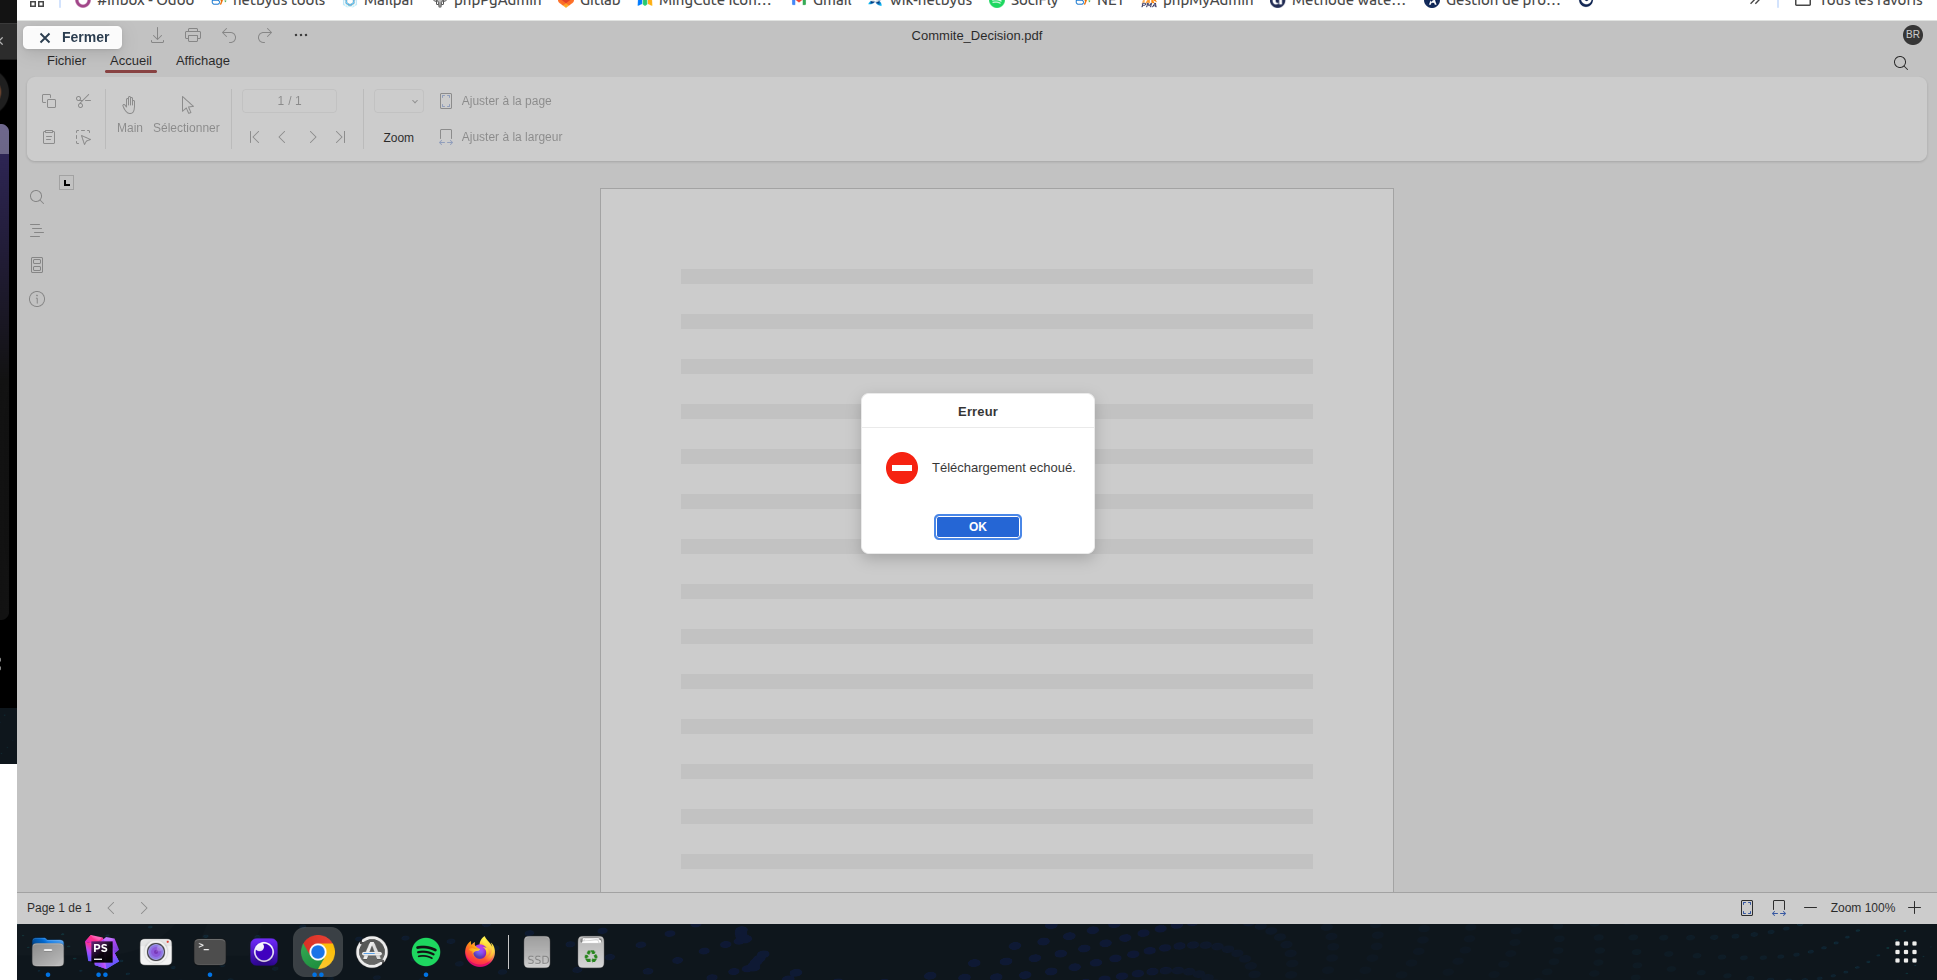
Task: Toggle fit-to-page icon in status bar
Action: pos(1747,908)
